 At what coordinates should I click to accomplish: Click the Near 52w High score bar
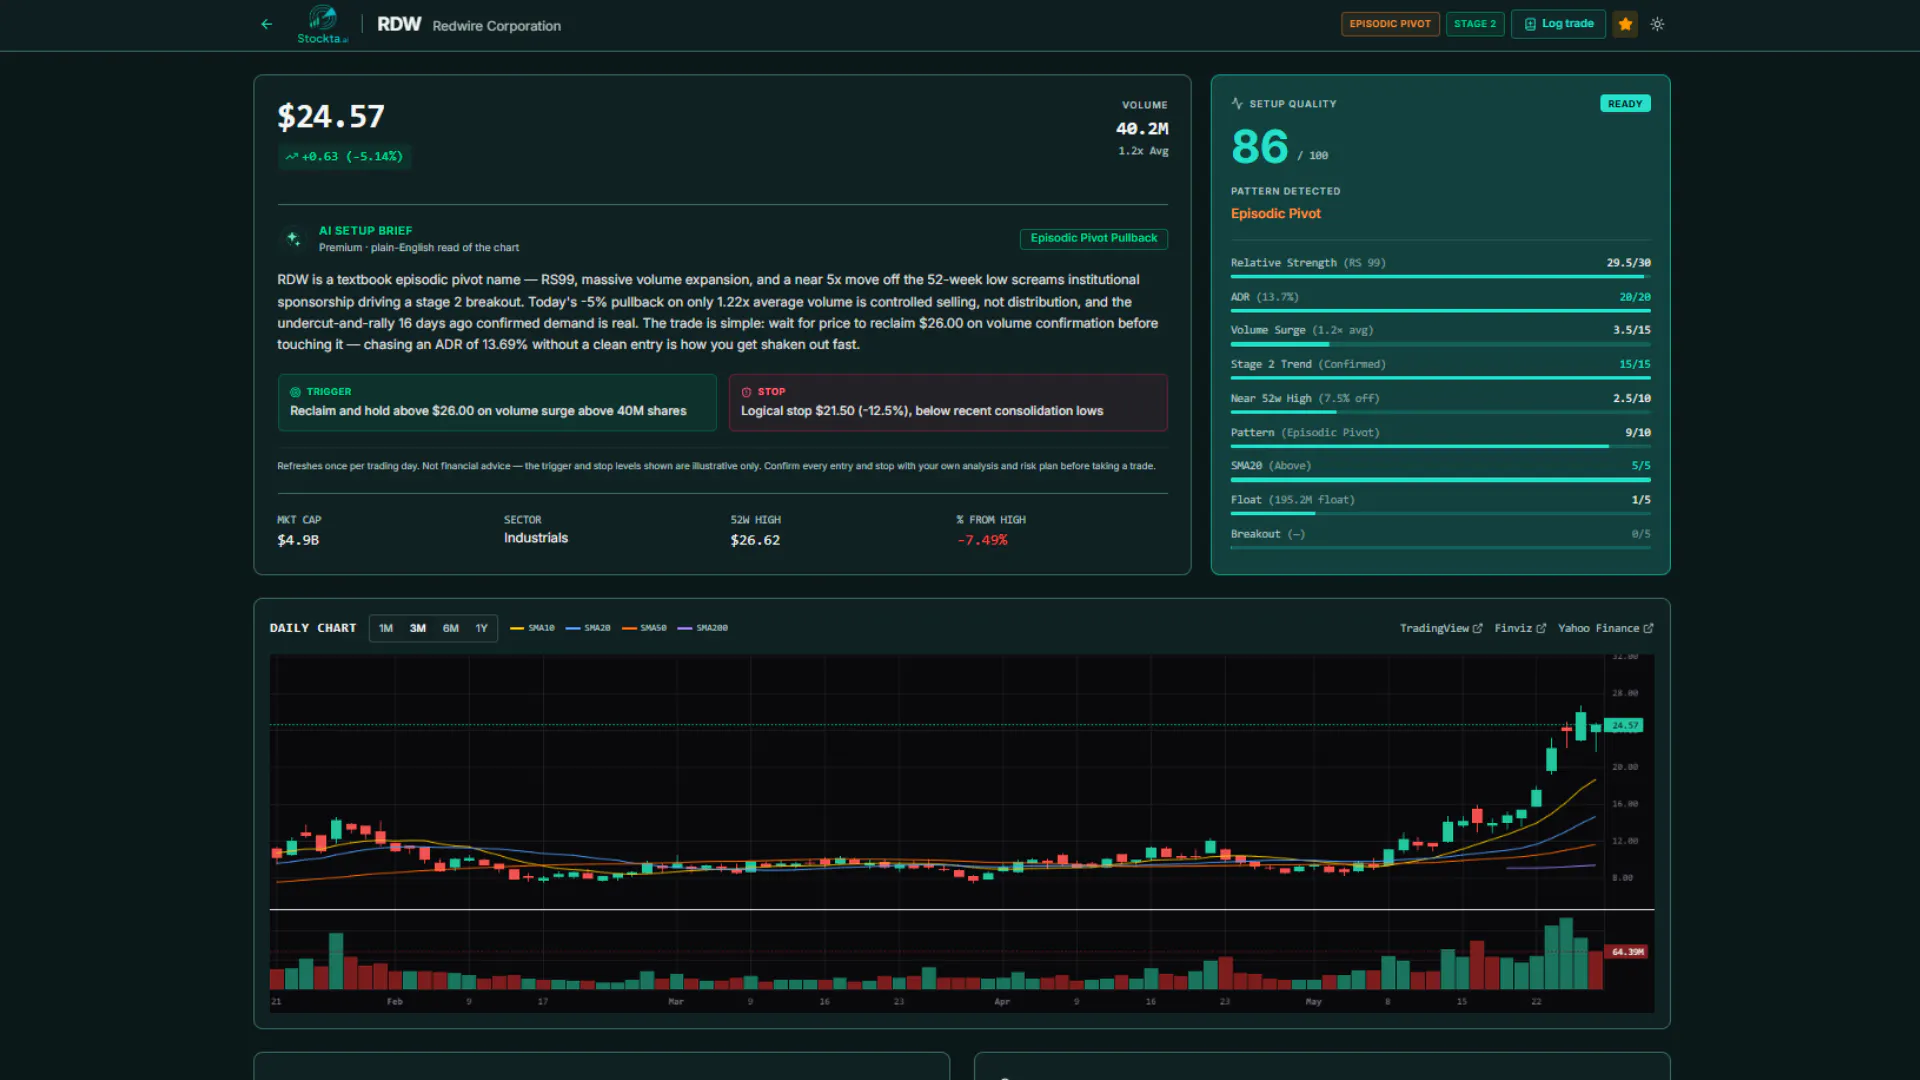coord(1440,412)
